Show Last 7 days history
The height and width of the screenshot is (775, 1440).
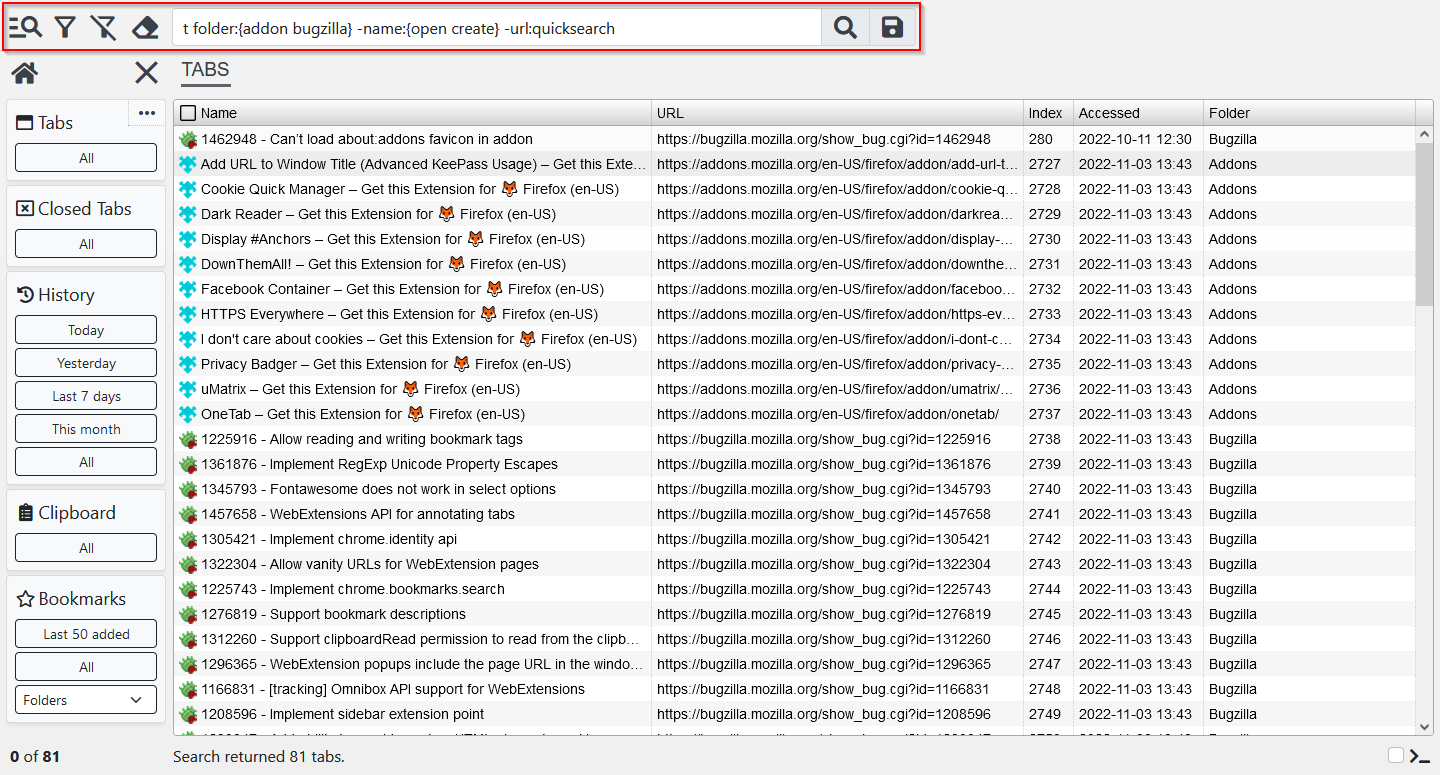click(86, 396)
